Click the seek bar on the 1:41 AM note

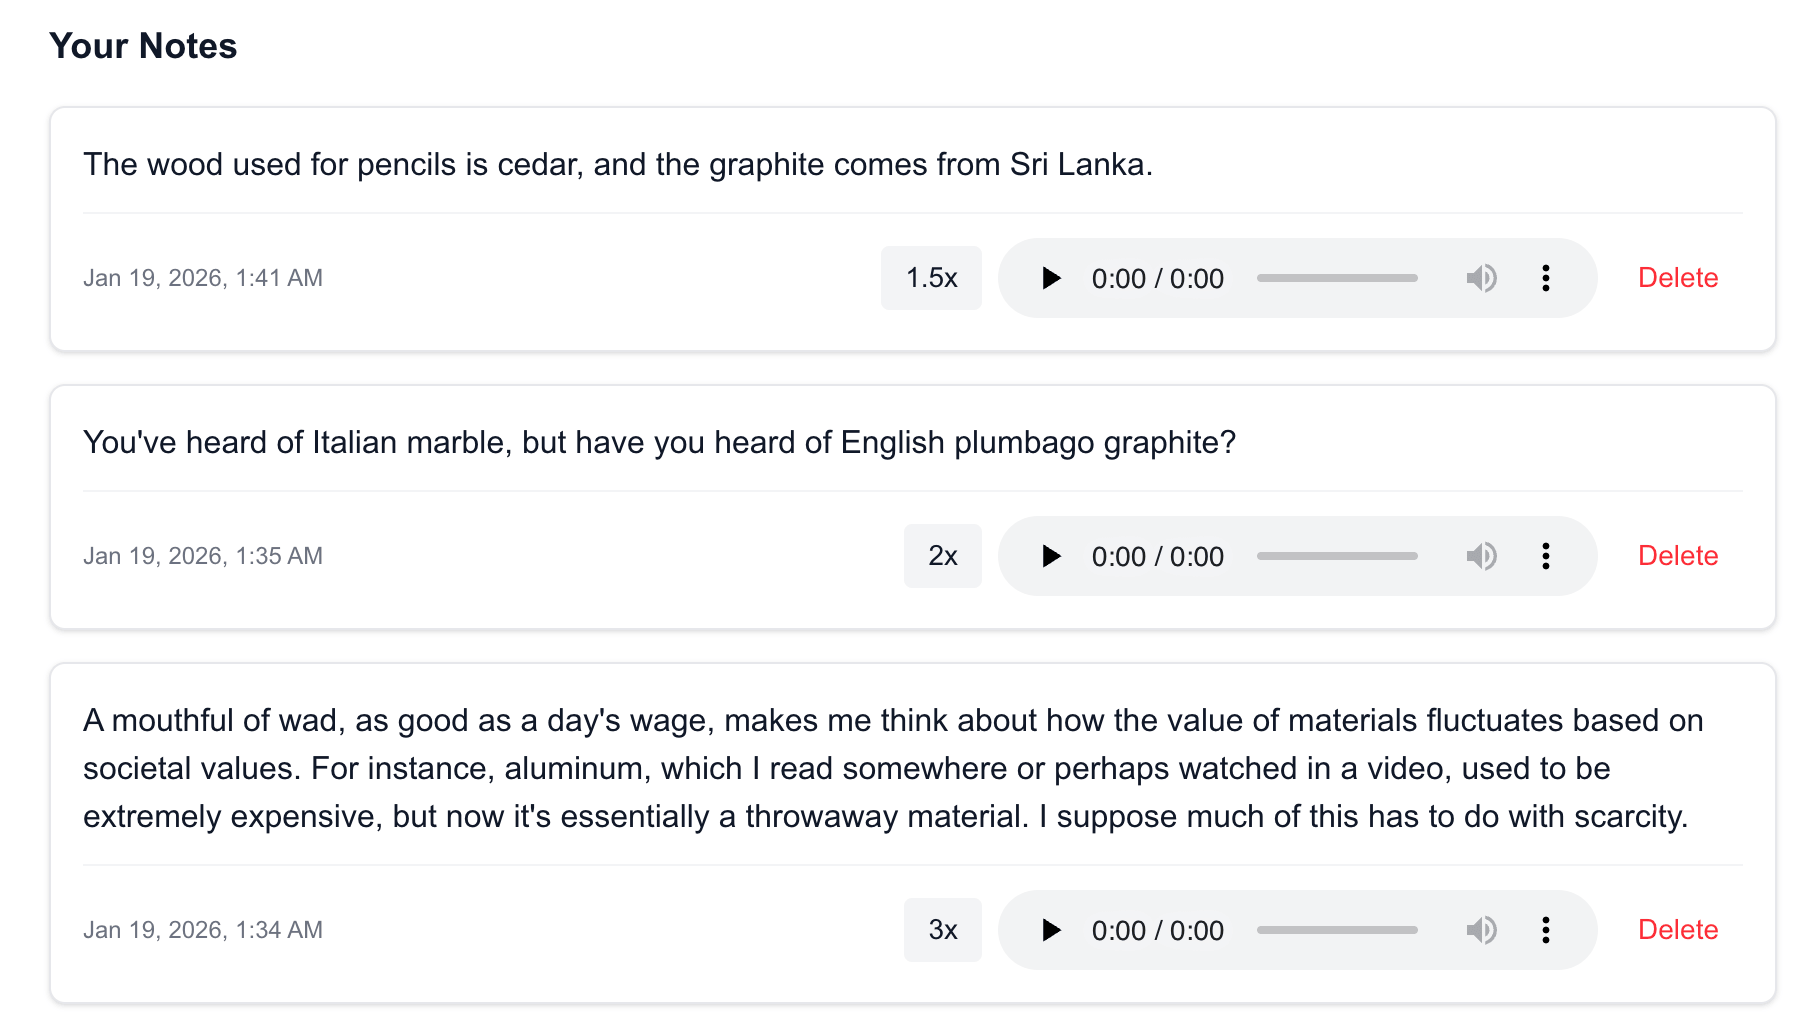[x=1337, y=278]
